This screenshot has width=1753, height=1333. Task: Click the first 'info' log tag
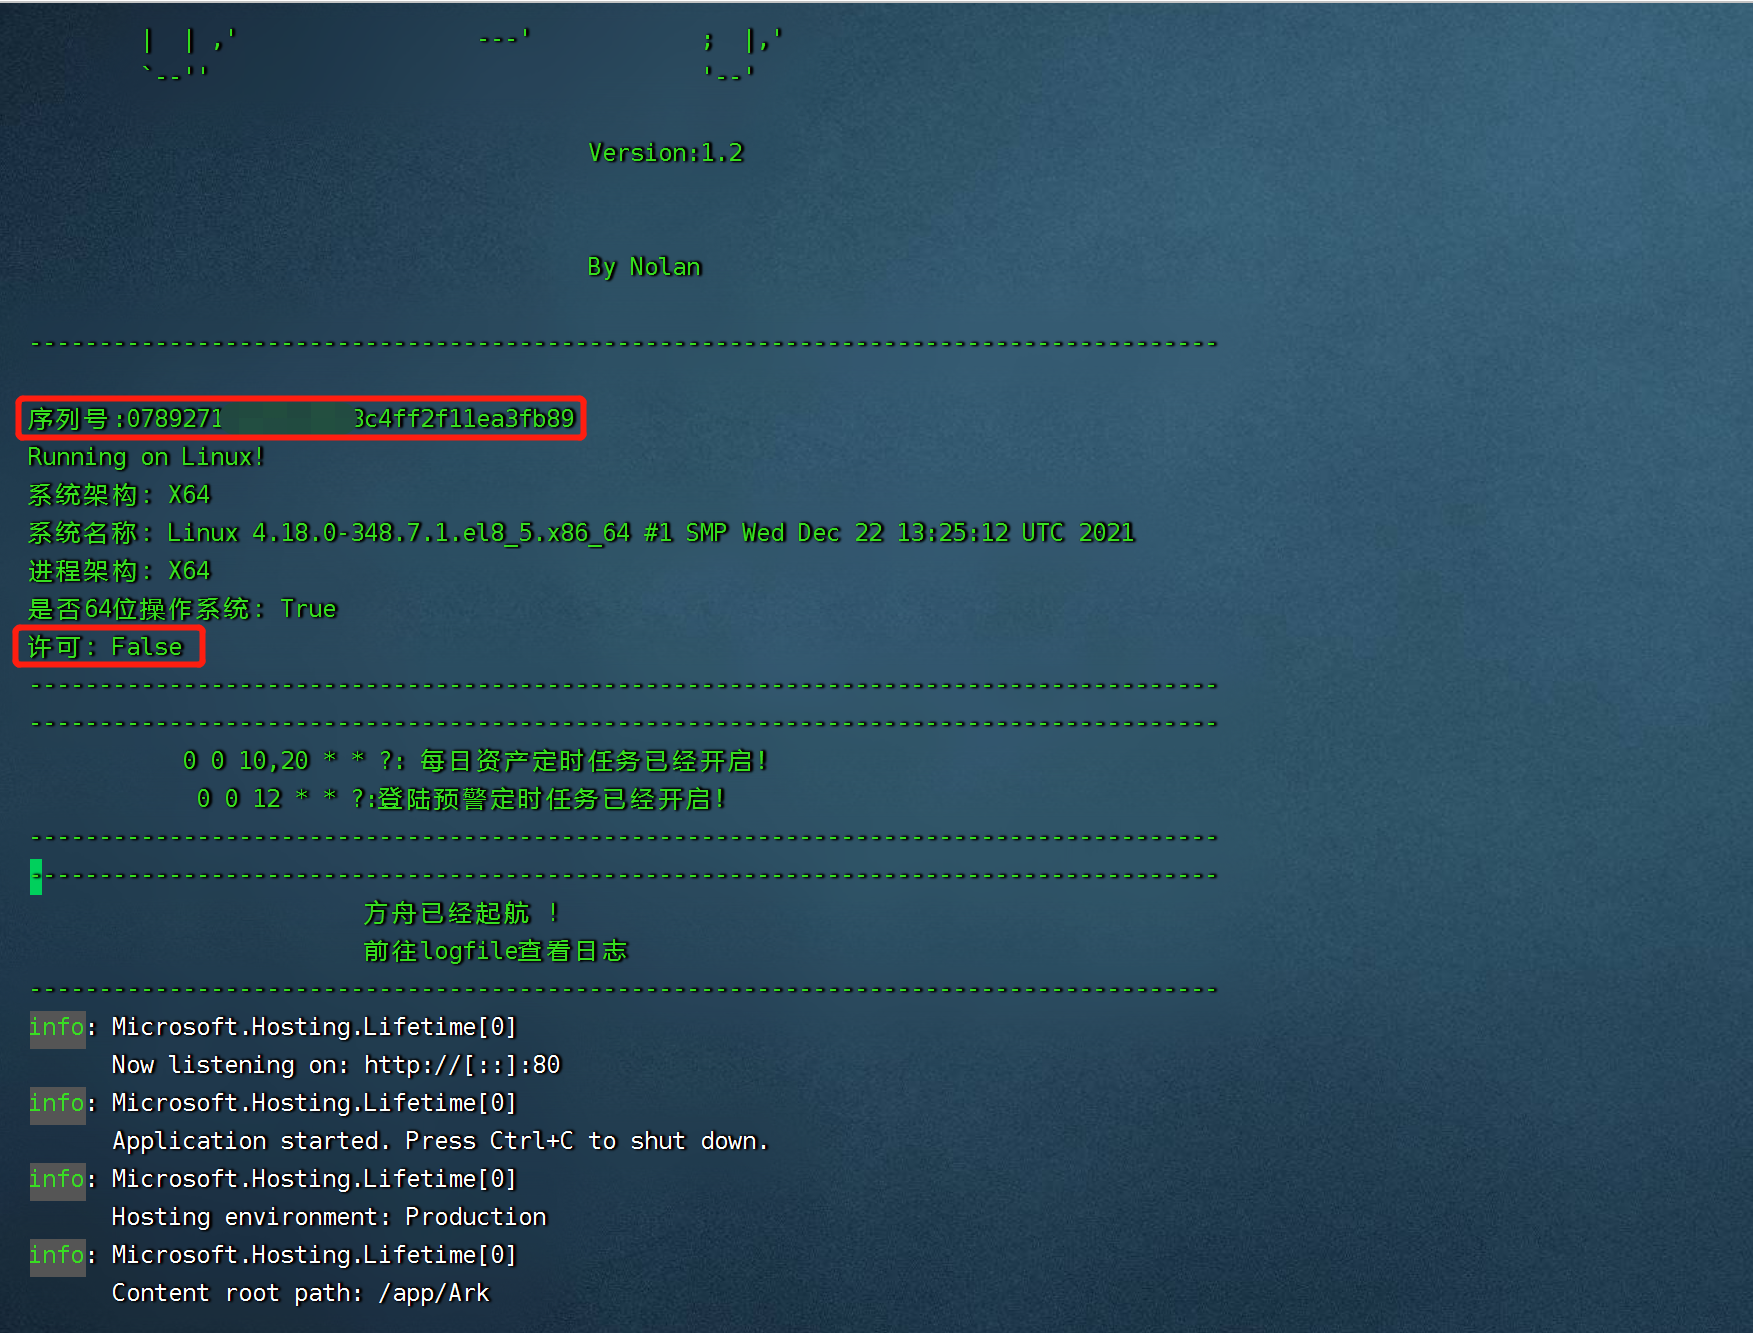pos(57,1027)
